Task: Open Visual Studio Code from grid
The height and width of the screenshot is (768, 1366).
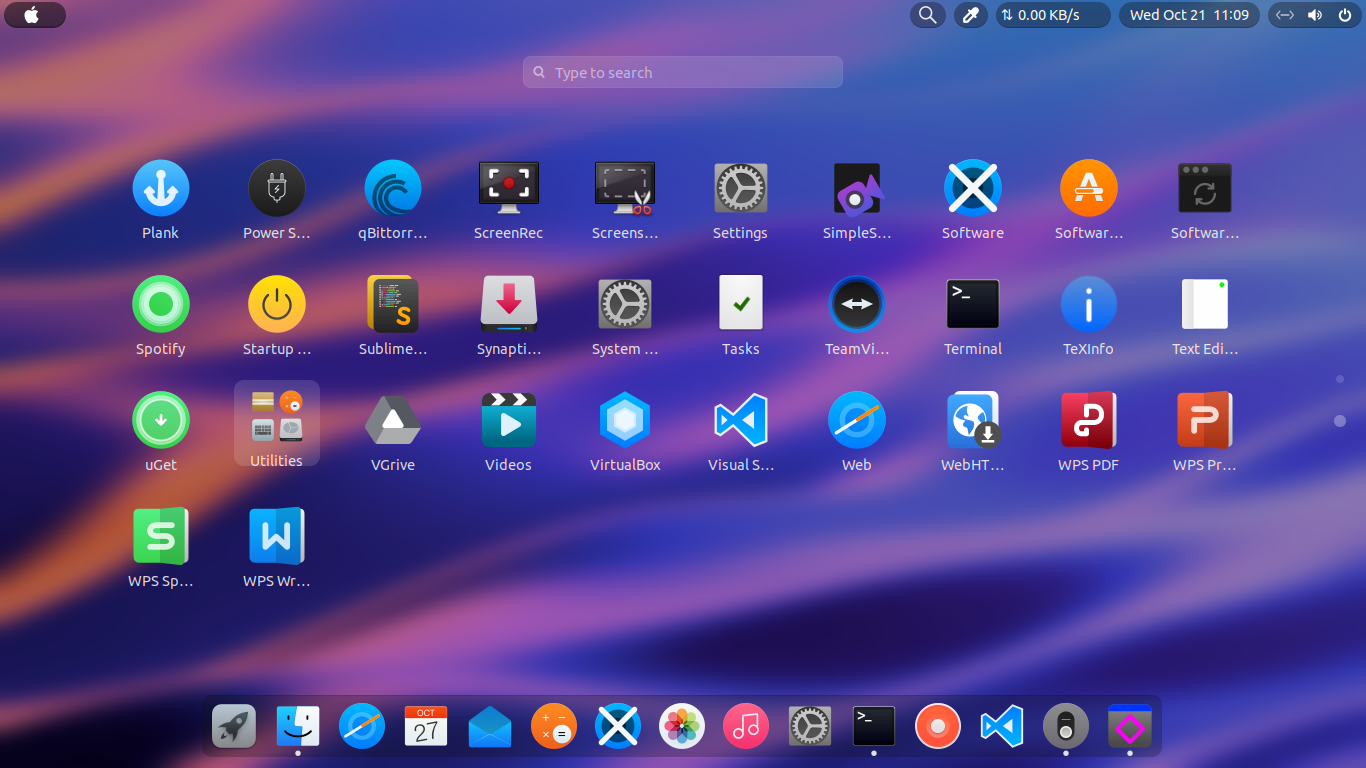Action: click(x=740, y=420)
